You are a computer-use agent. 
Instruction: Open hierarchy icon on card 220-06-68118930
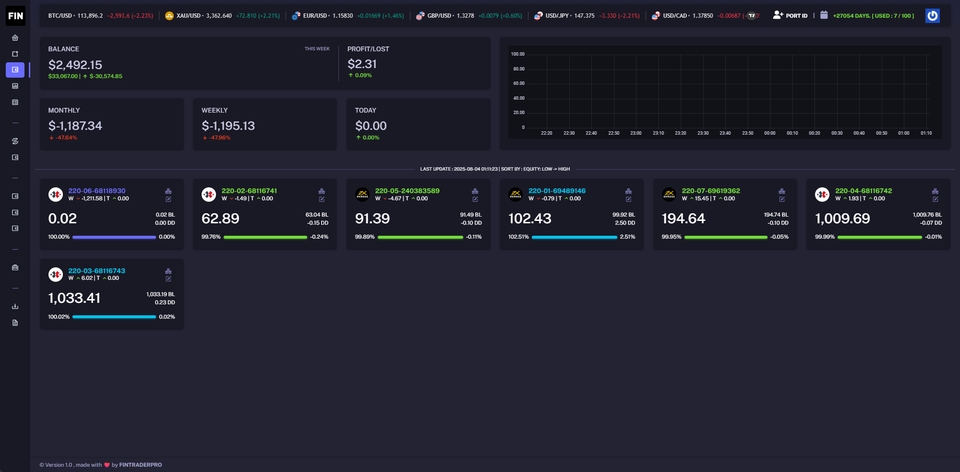[x=168, y=192]
